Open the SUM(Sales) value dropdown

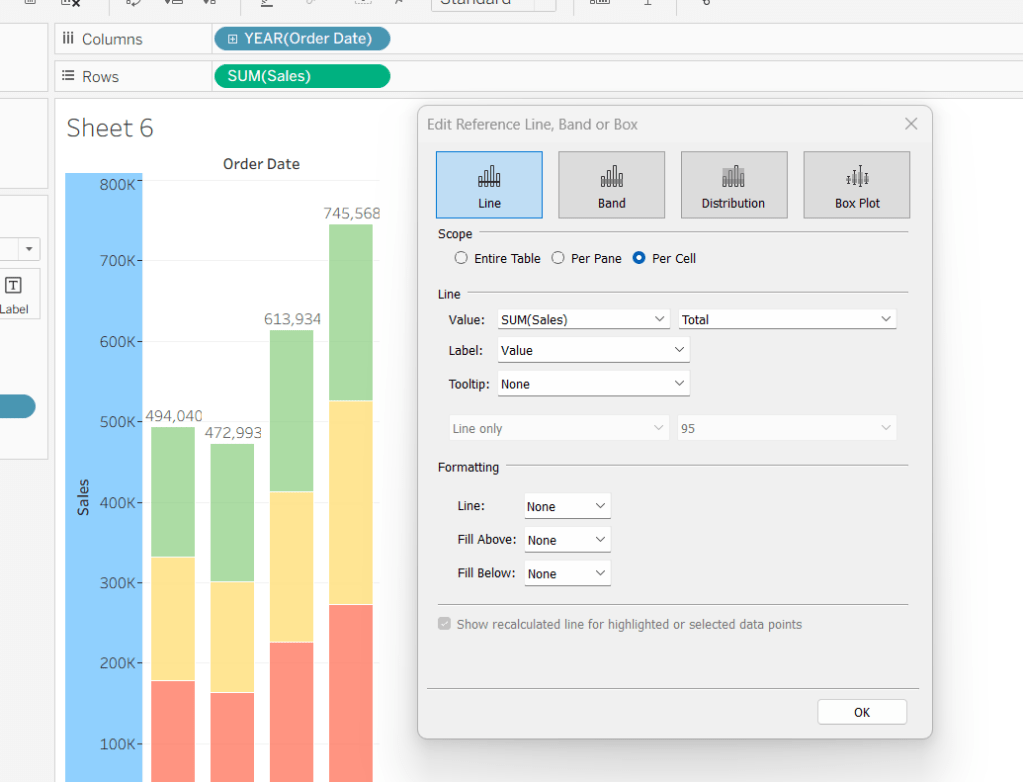click(584, 319)
